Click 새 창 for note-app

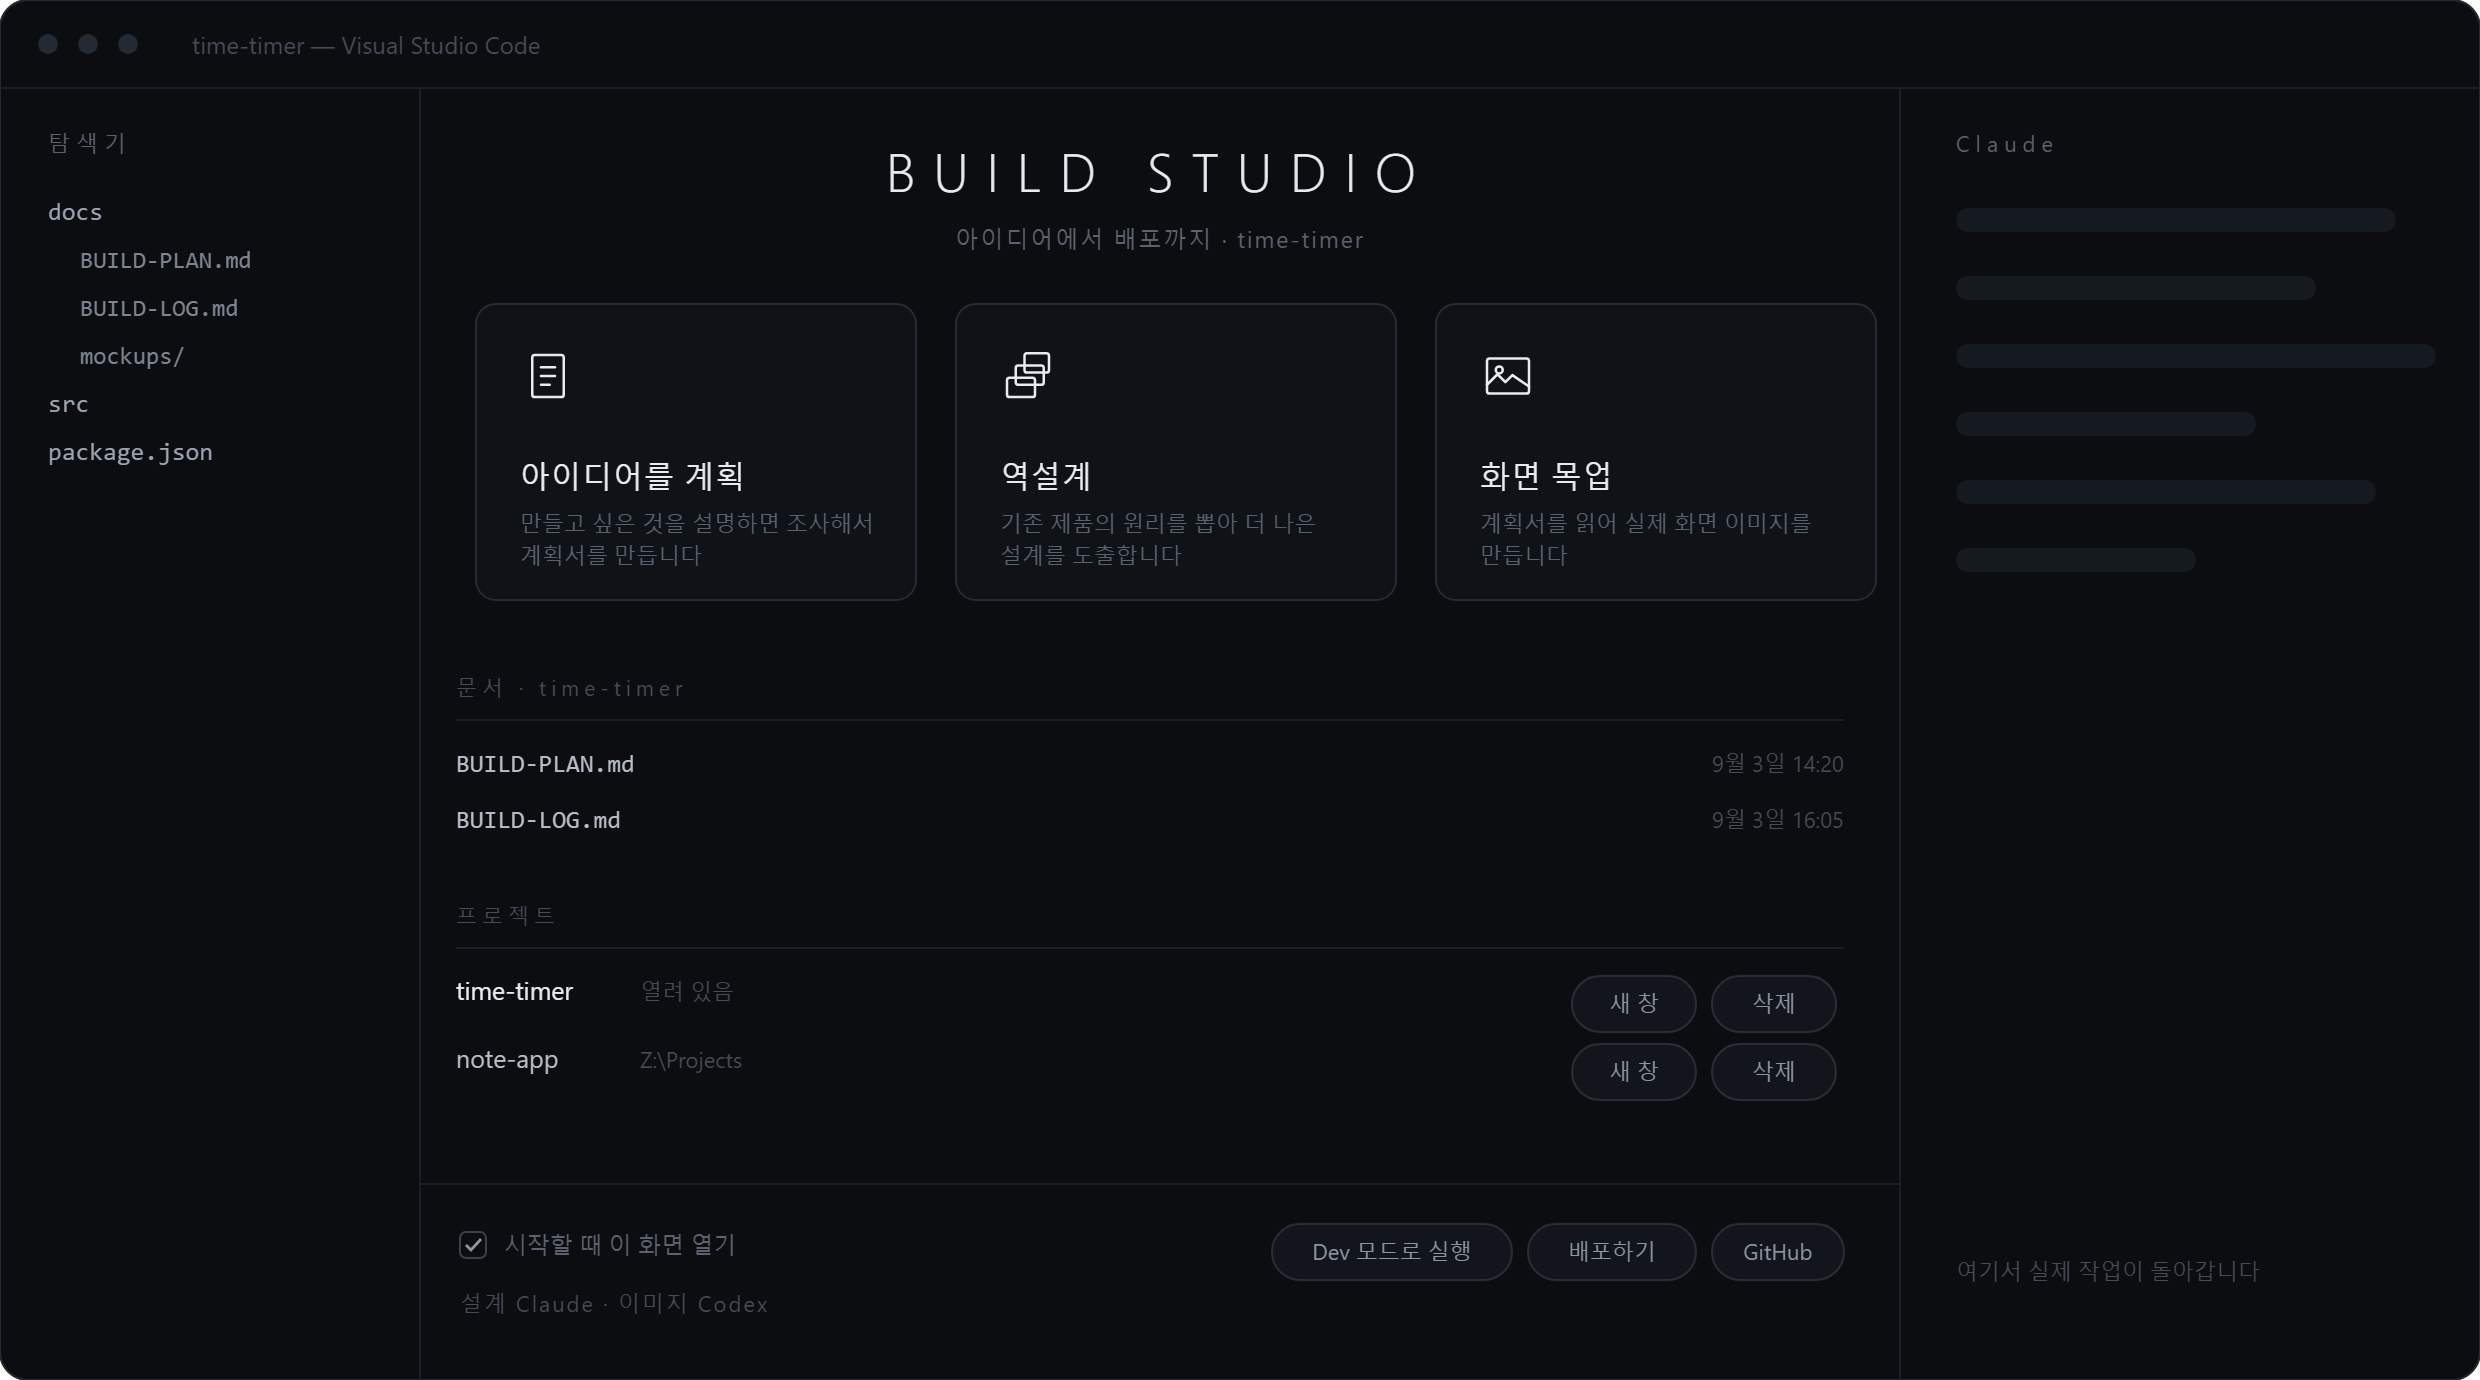(x=1634, y=1071)
